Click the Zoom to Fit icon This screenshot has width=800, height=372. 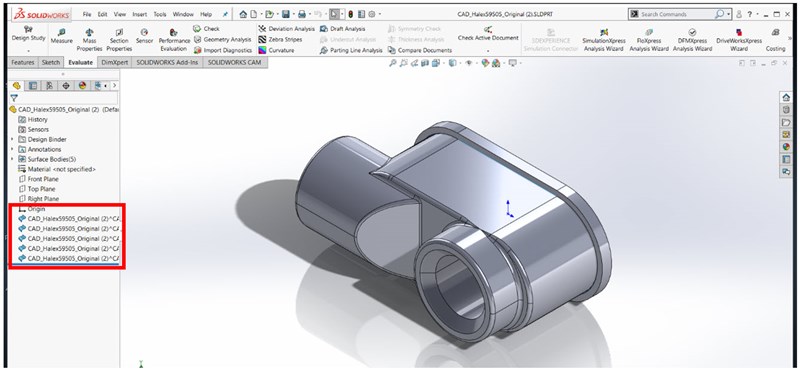tap(392, 63)
